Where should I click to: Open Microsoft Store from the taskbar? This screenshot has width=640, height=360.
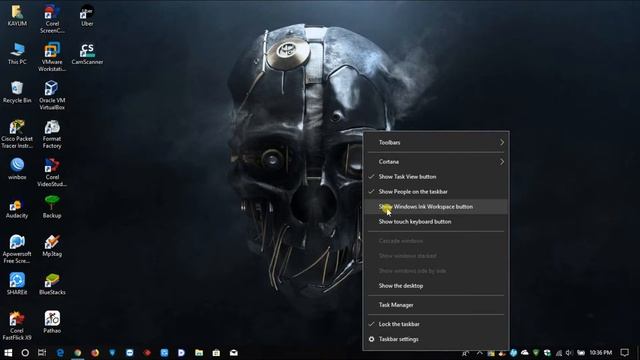pyautogui.click(x=216, y=353)
